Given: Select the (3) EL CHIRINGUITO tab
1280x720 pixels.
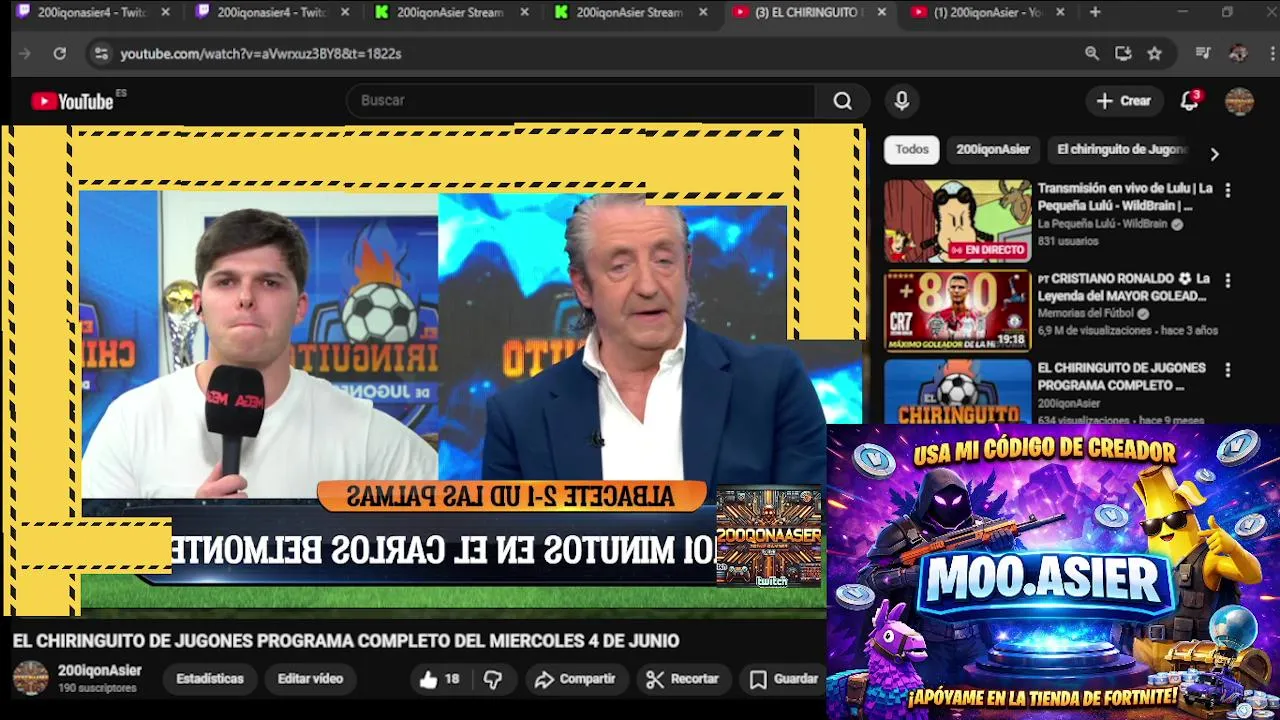Looking at the screenshot, I should (x=808, y=12).
